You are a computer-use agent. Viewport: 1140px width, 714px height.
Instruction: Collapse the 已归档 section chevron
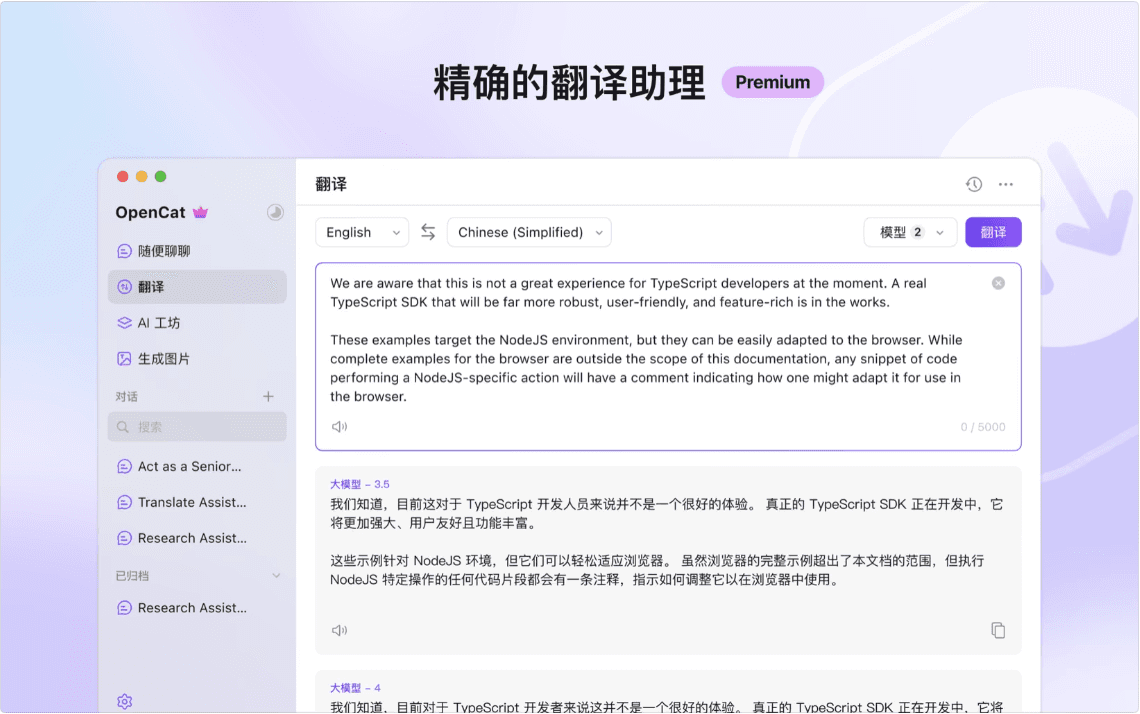point(276,576)
